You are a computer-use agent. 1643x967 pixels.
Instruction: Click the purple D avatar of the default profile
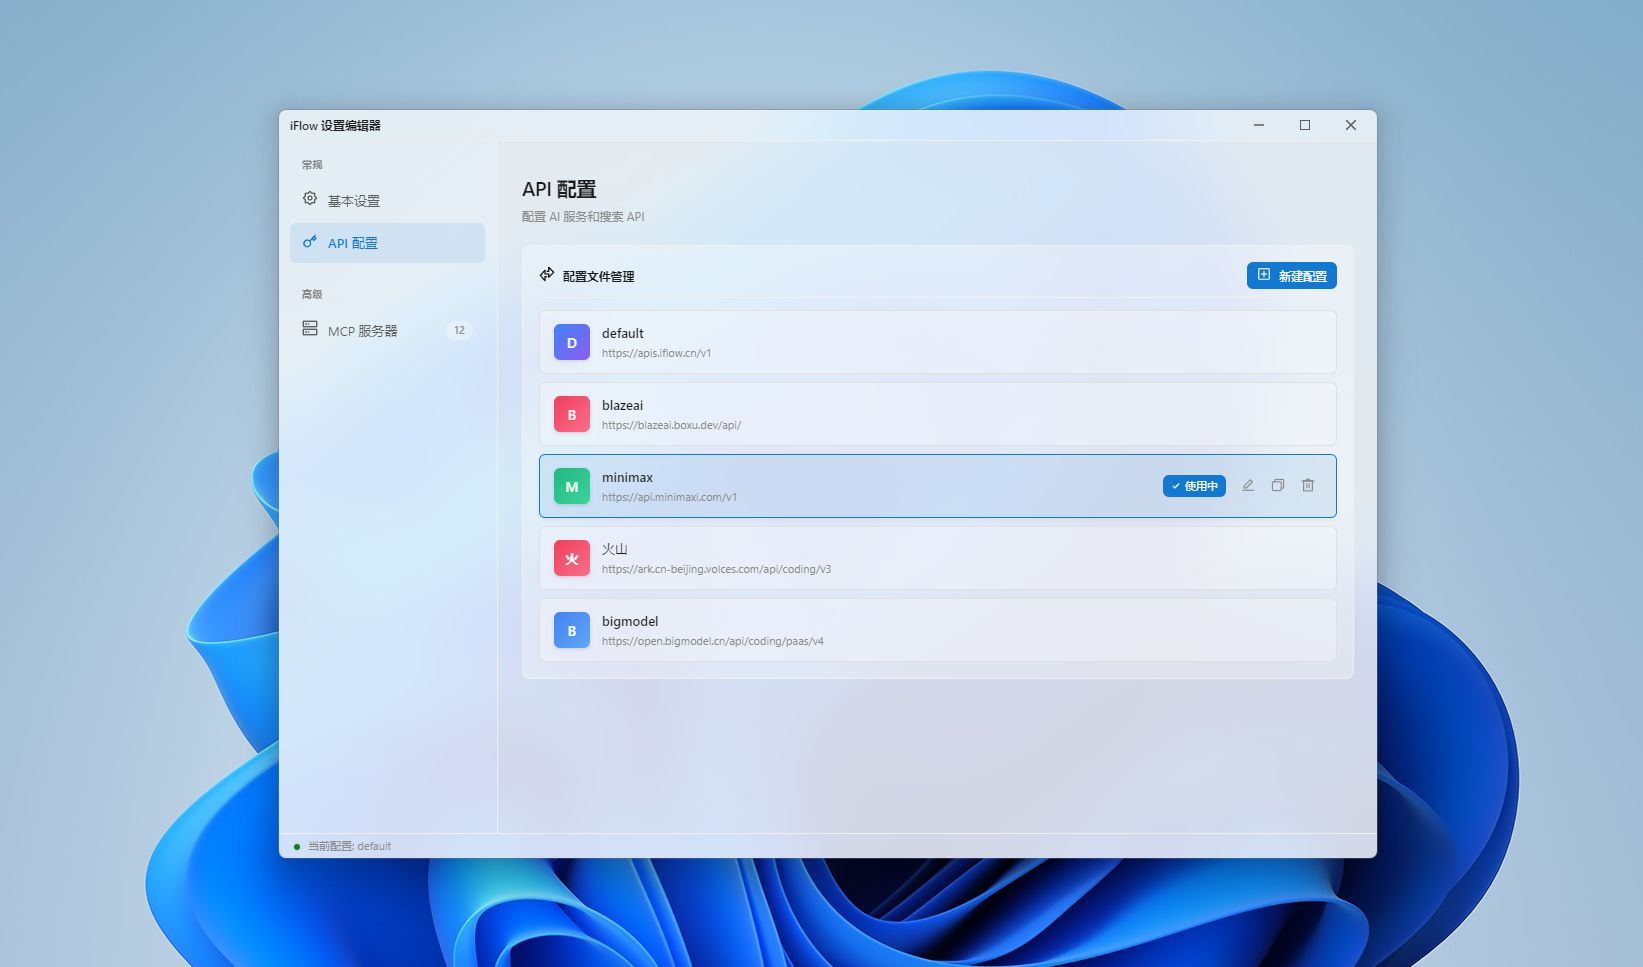pos(571,342)
